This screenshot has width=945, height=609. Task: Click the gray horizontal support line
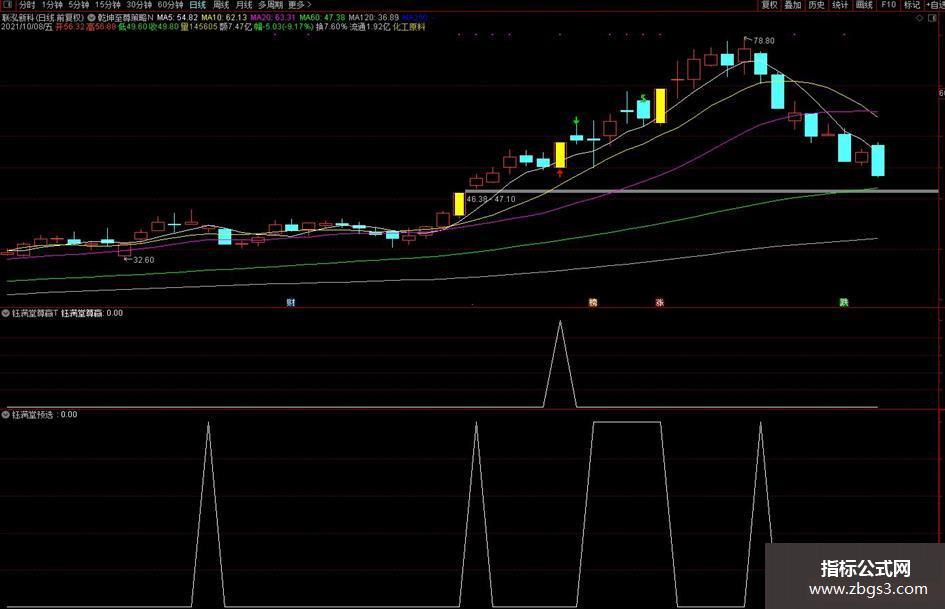click(x=702, y=191)
